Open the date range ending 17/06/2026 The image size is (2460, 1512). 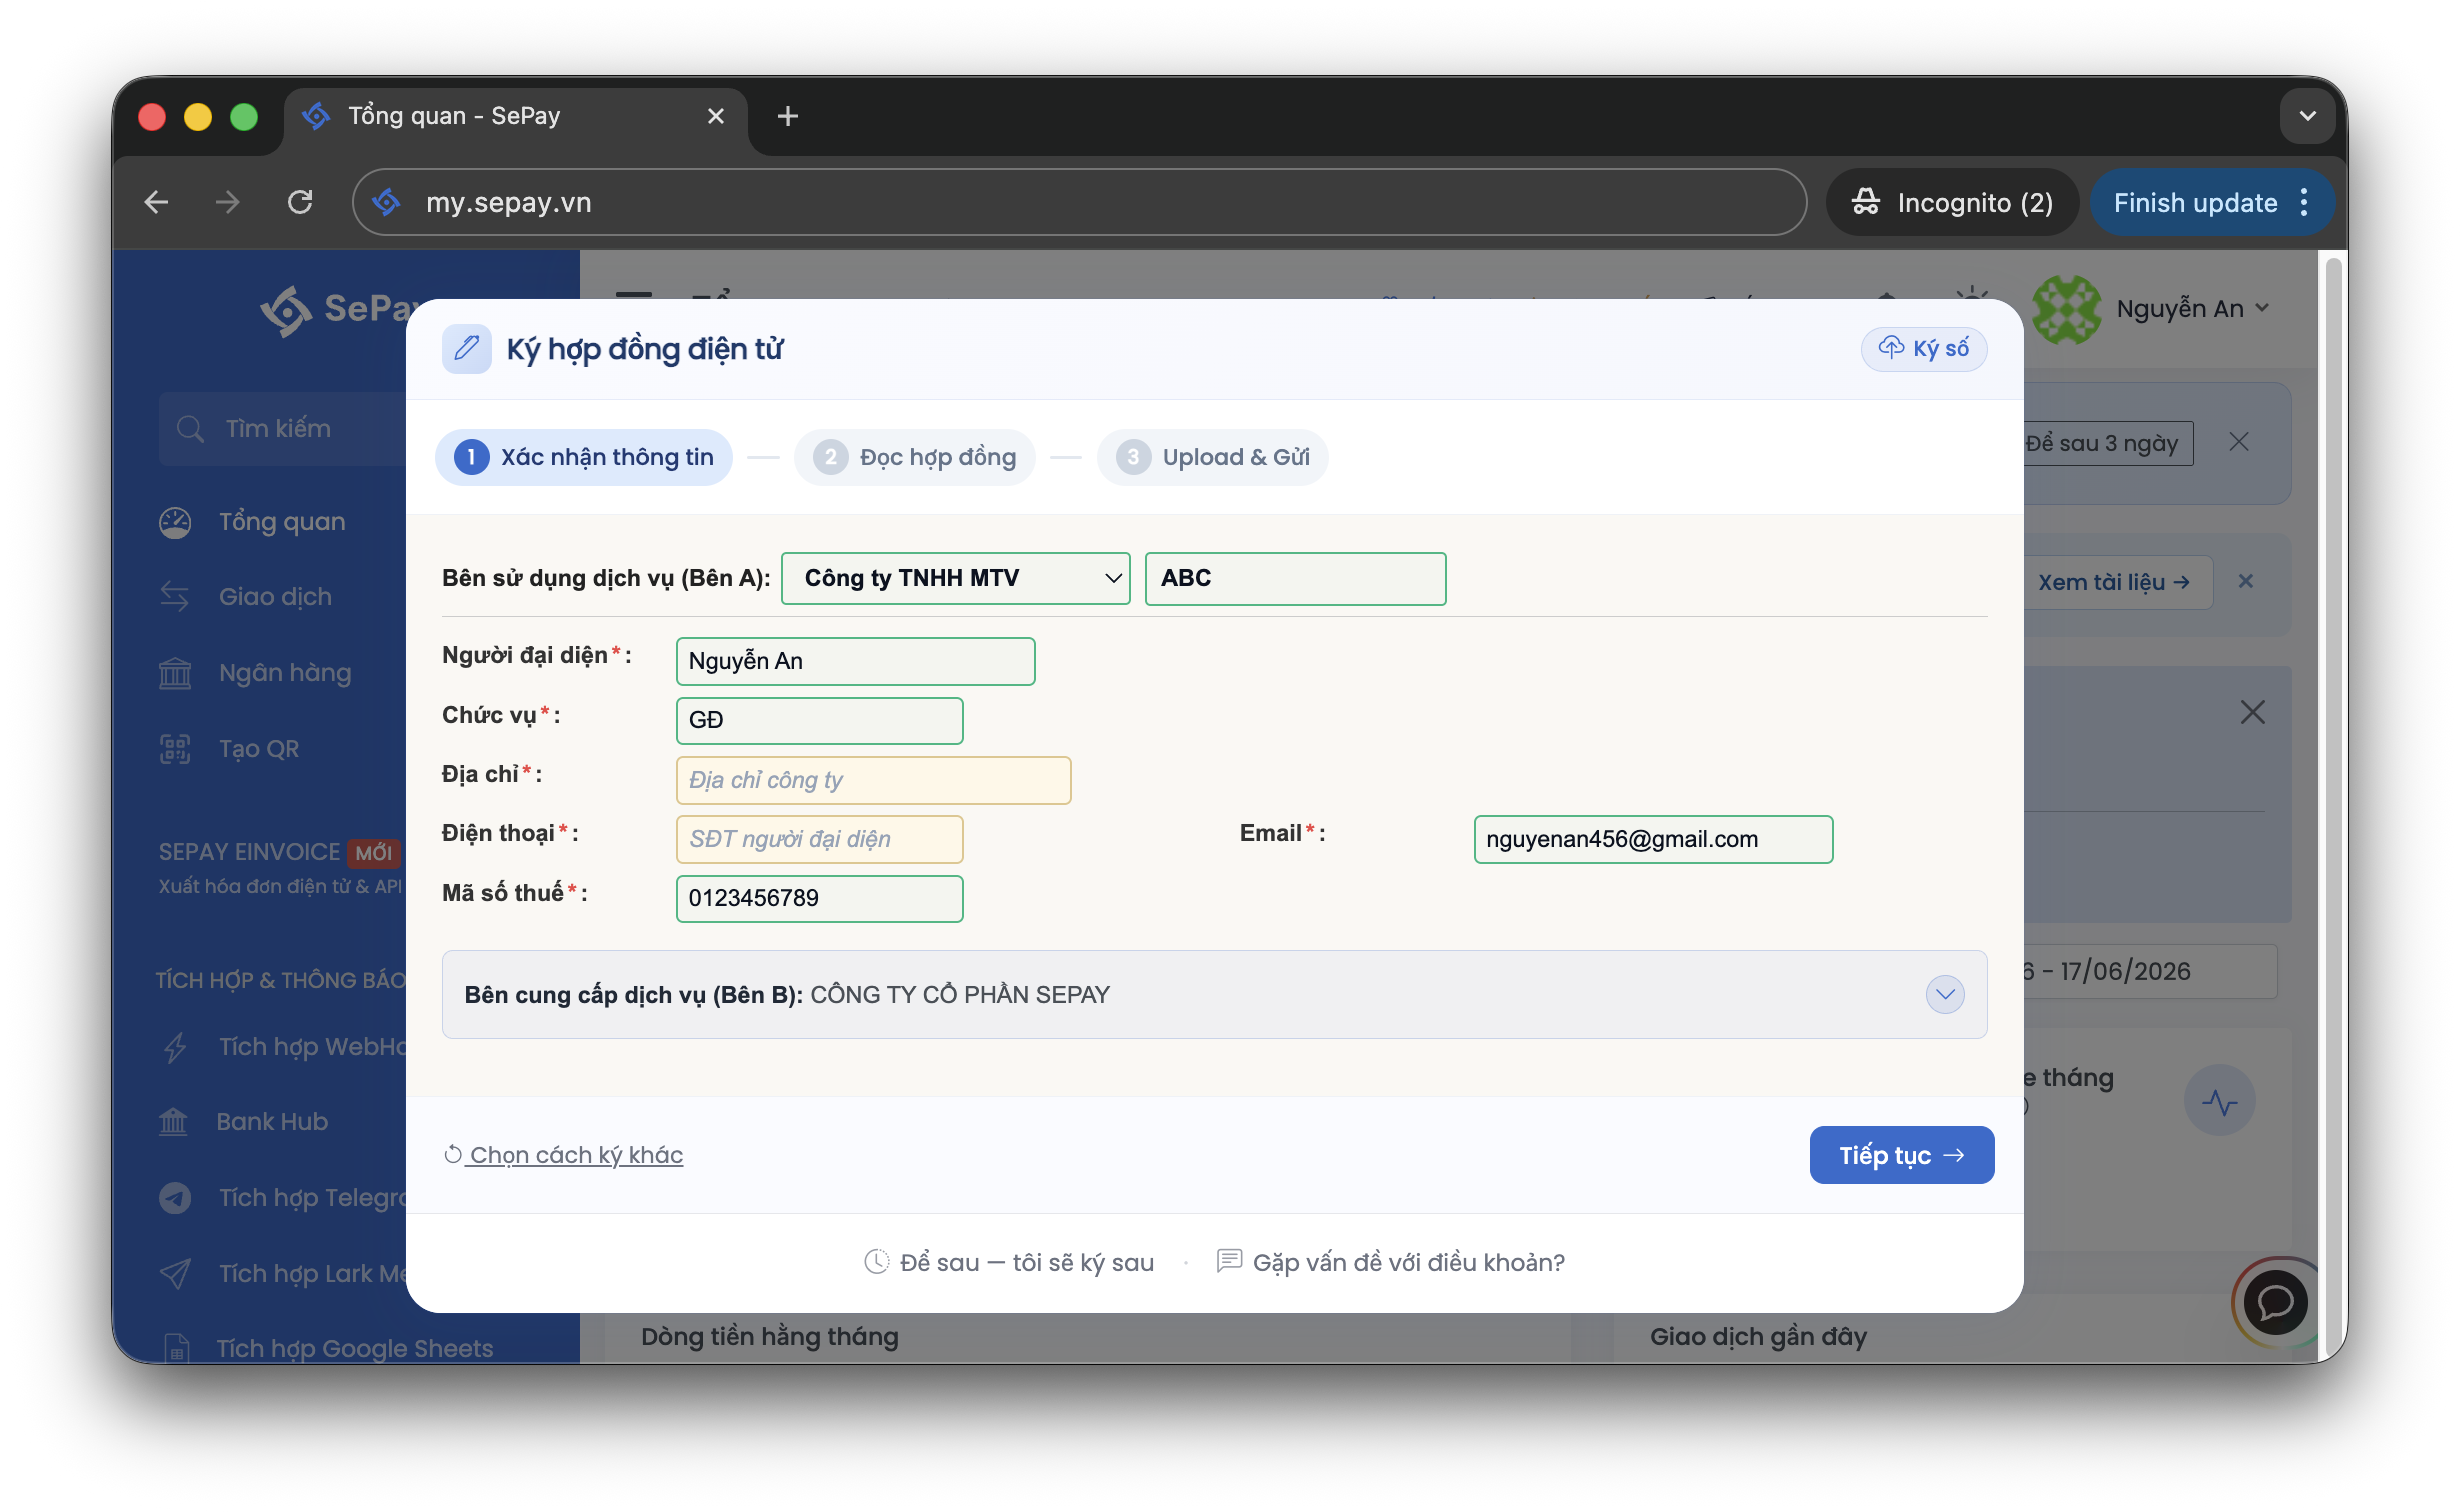[x=2148, y=971]
